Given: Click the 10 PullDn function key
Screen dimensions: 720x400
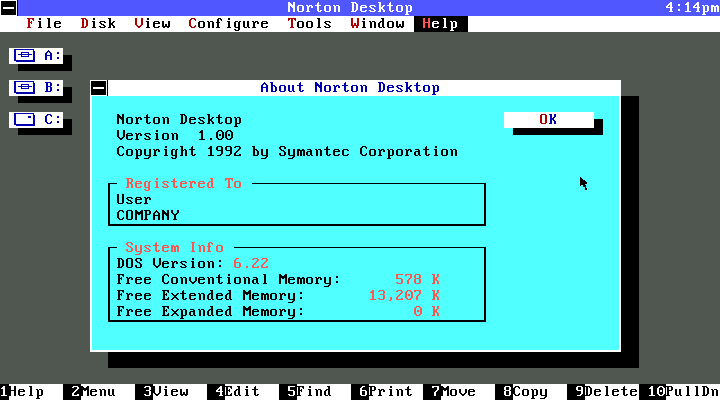Looking at the screenshot, I should coord(684,392).
